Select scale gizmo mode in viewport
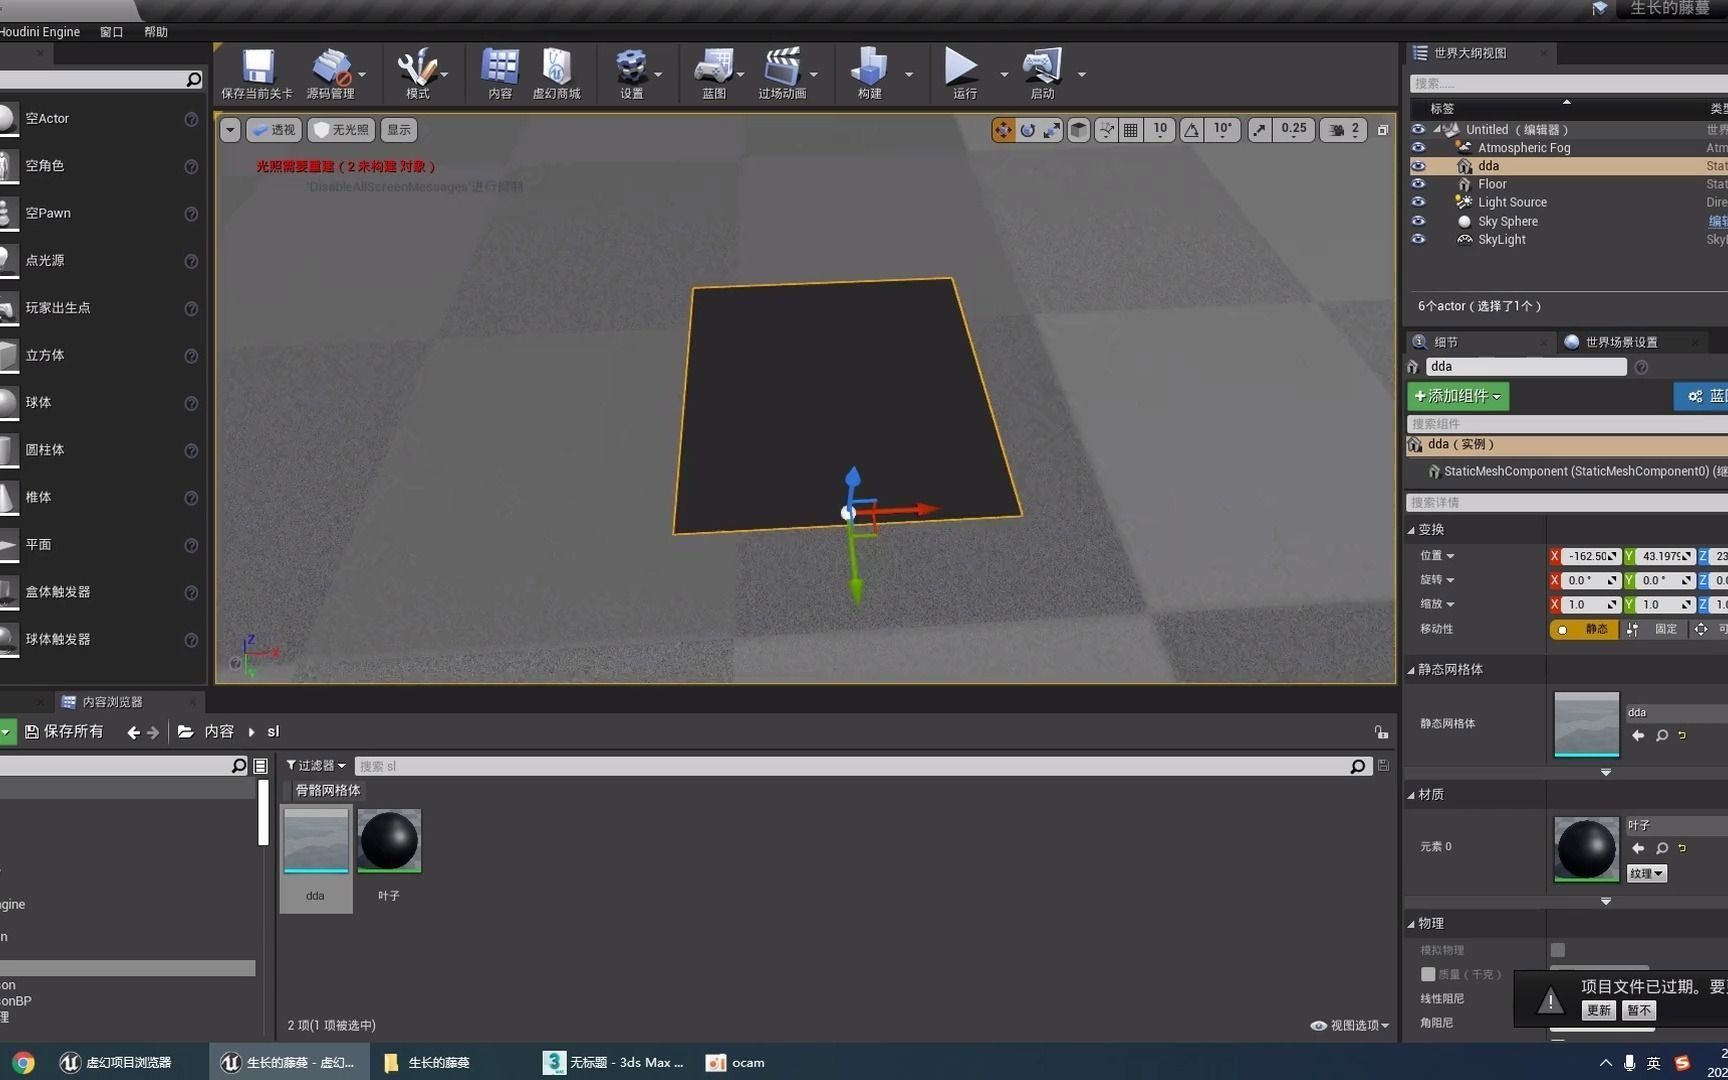 (1052, 130)
